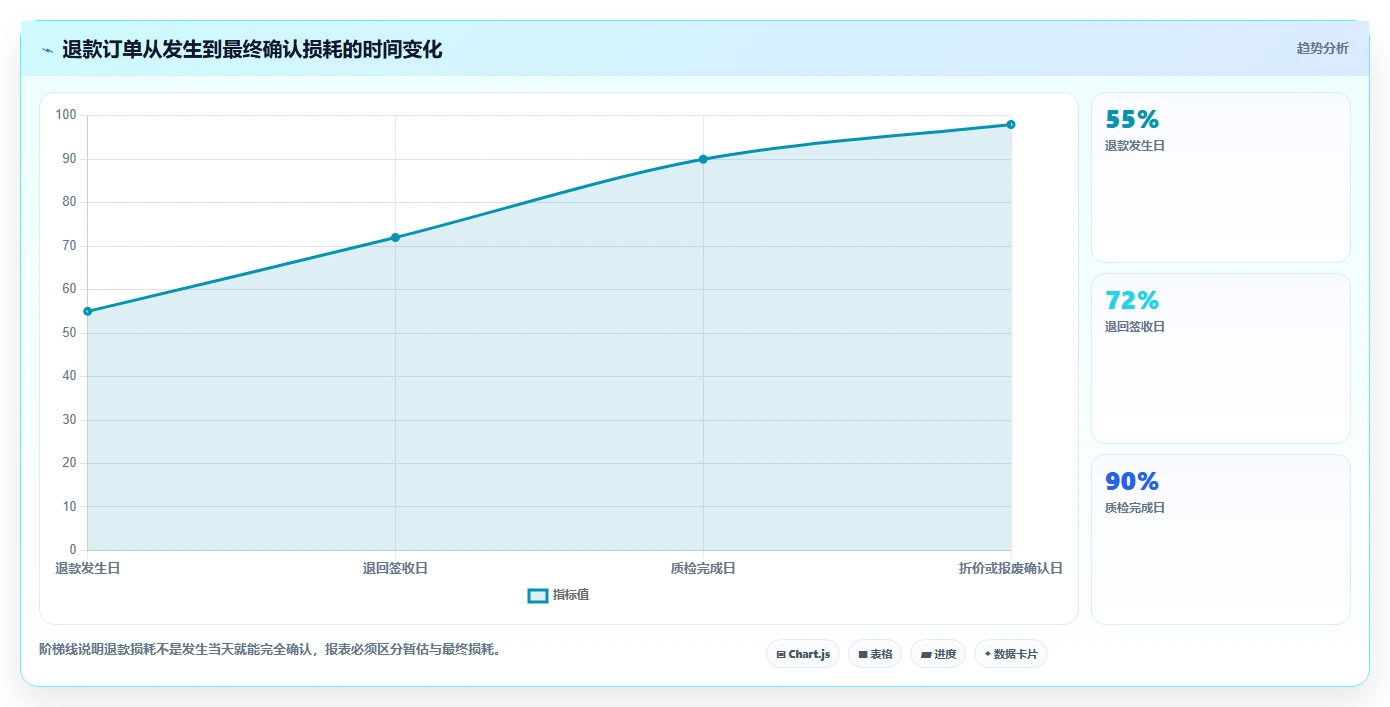1390x707 pixels.
Task: Click the data point at 折价或报废确认日
Action: click(x=1011, y=124)
